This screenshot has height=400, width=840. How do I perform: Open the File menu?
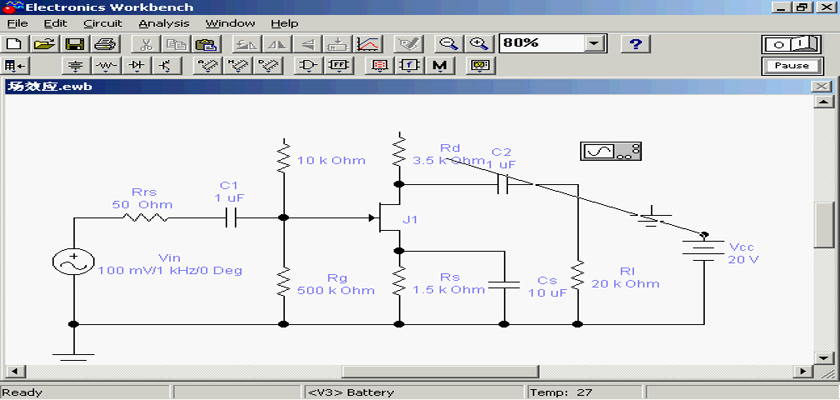pos(18,24)
